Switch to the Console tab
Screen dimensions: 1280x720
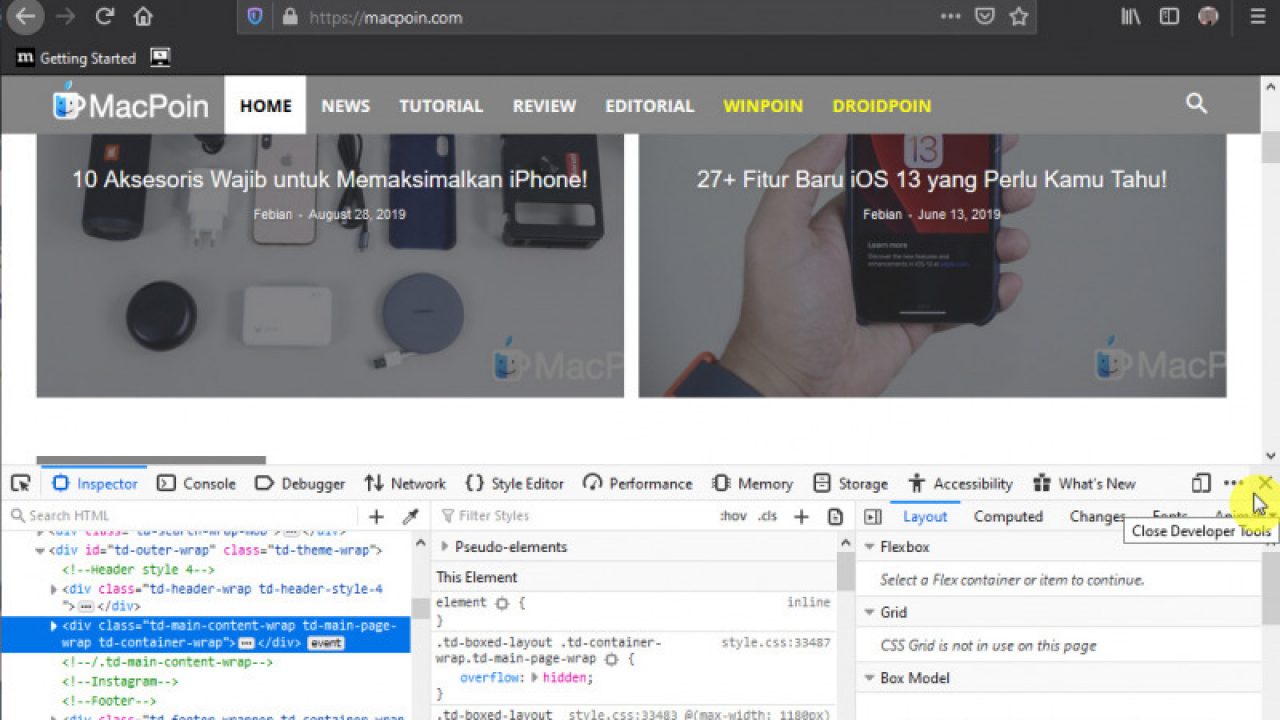pyautogui.click(x=197, y=483)
